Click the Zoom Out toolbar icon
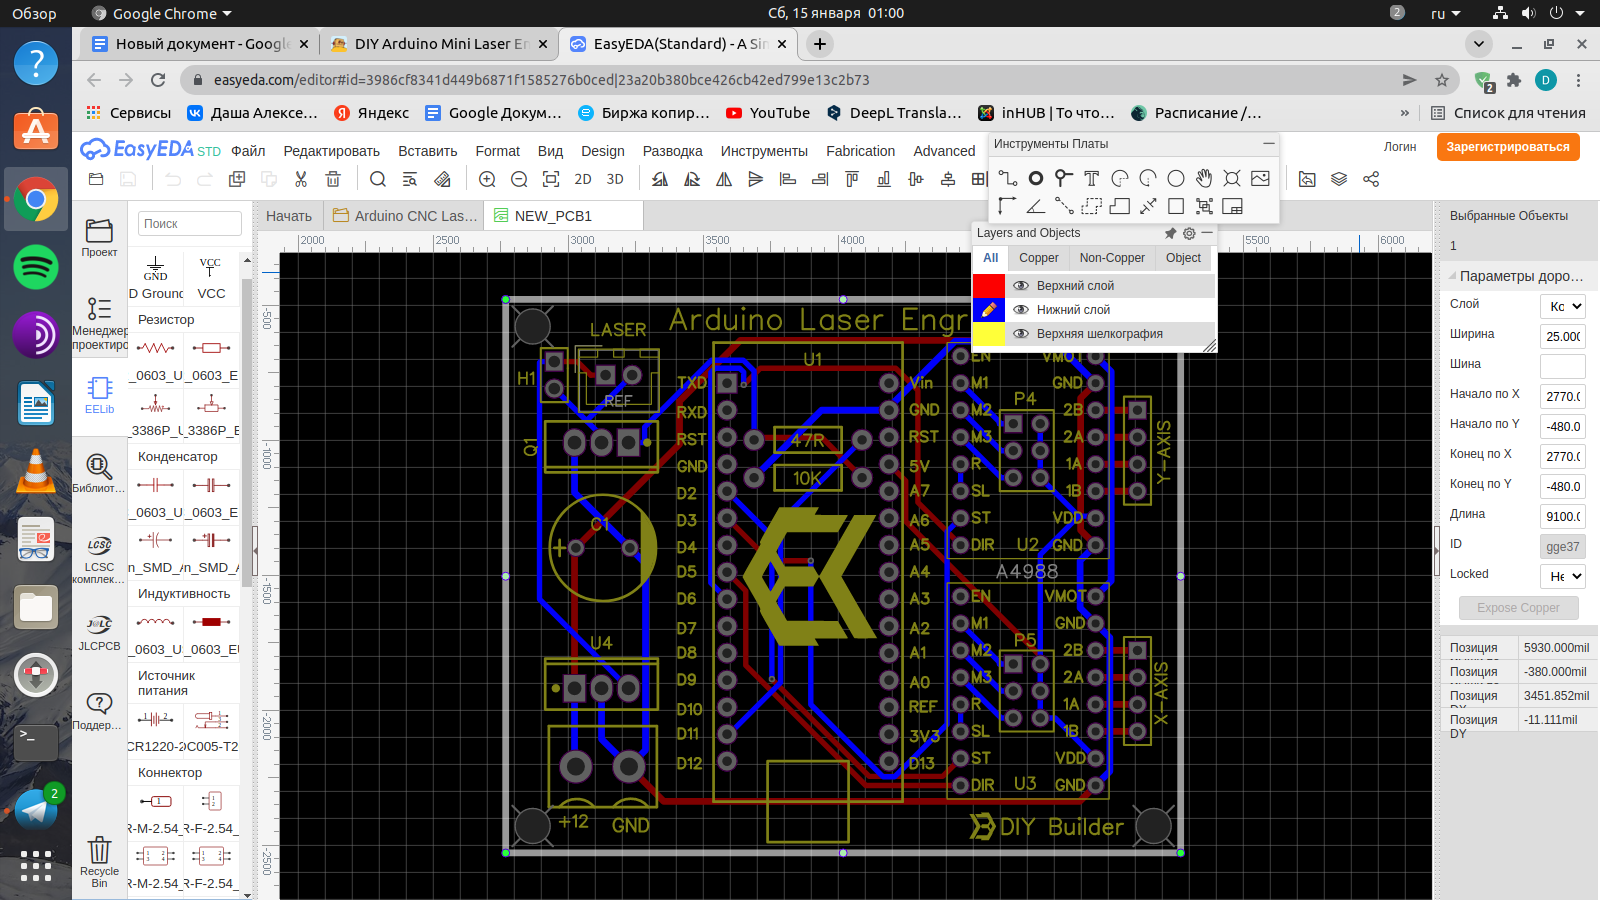 click(x=519, y=179)
